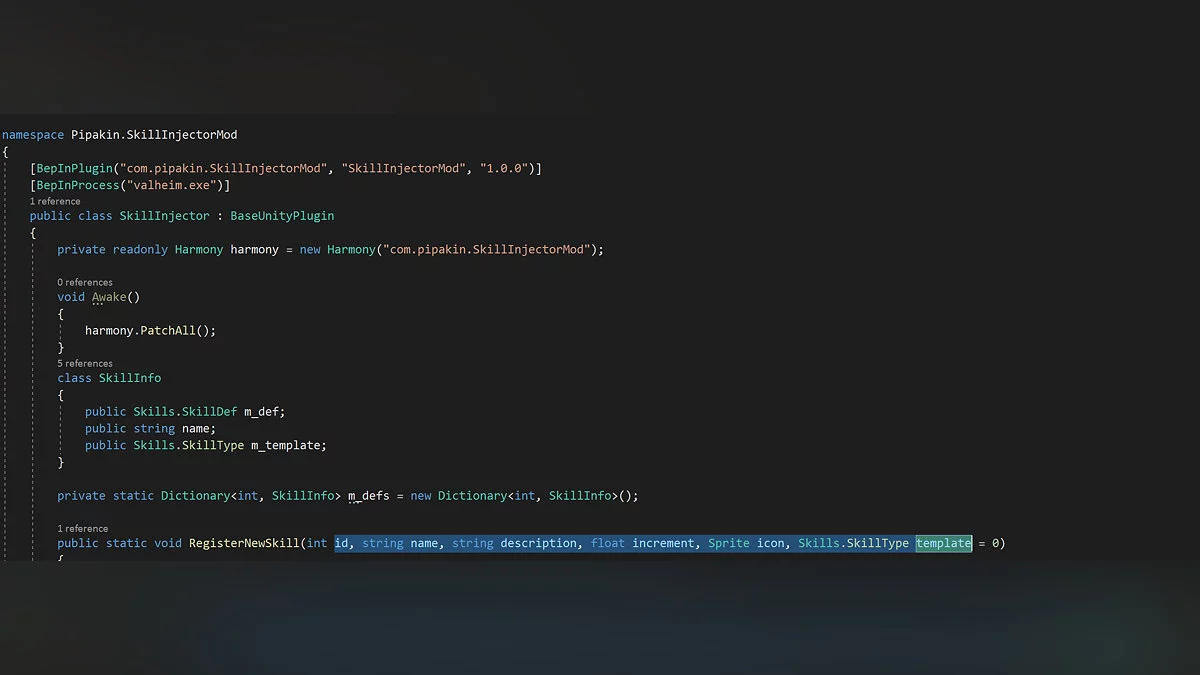Click the RegisterNewSkill method name
This screenshot has height=675, width=1200.
pos(244,543)
